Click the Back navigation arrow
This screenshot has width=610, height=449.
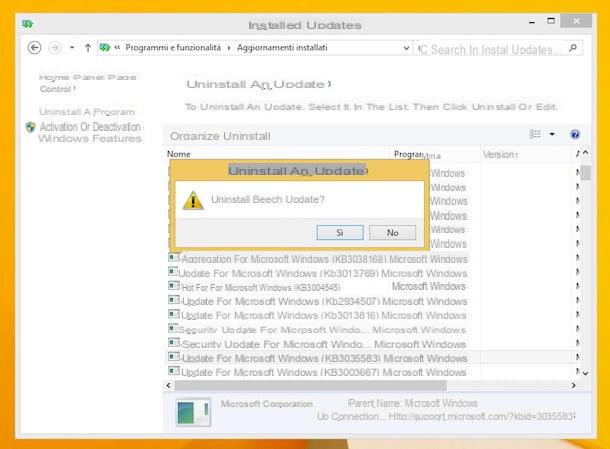(35, 47)
